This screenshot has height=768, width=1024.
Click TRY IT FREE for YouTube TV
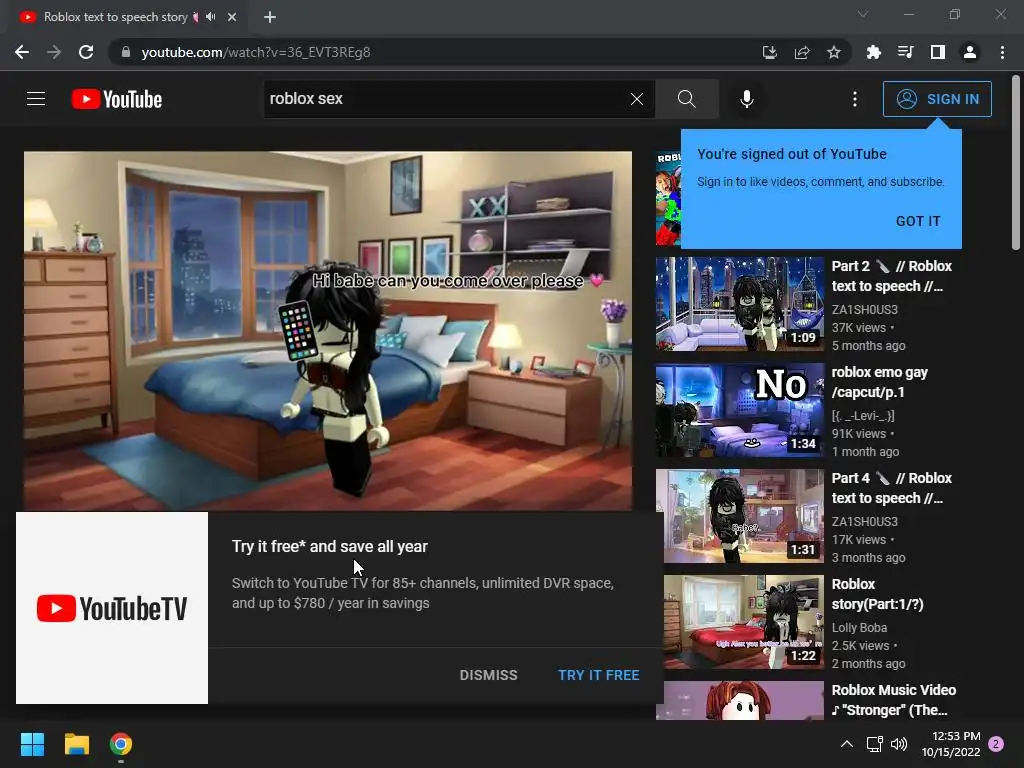(x=598, y=675)
